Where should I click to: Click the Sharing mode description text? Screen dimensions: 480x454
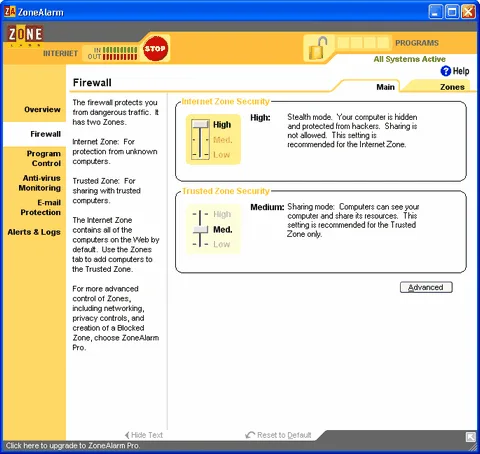353,220
